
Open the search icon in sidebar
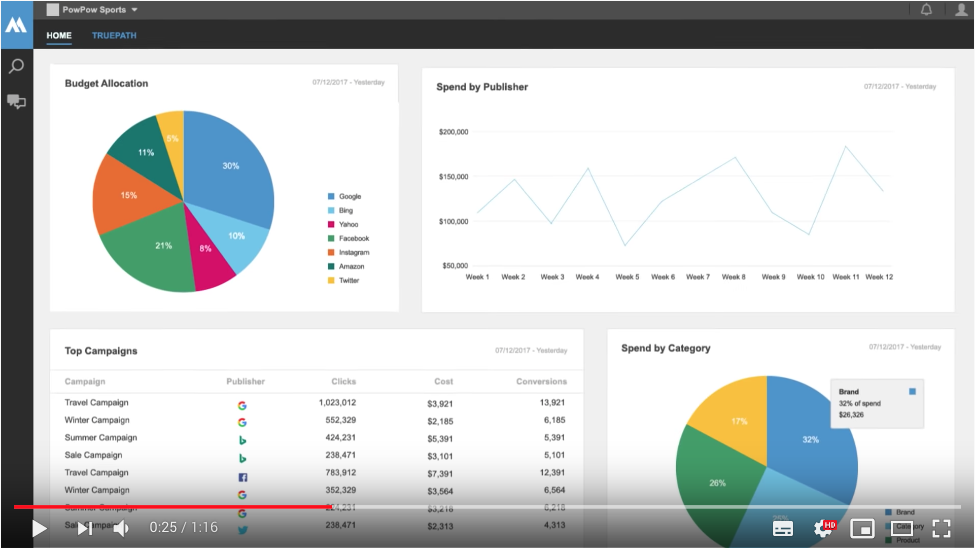(x=16, y=66)
